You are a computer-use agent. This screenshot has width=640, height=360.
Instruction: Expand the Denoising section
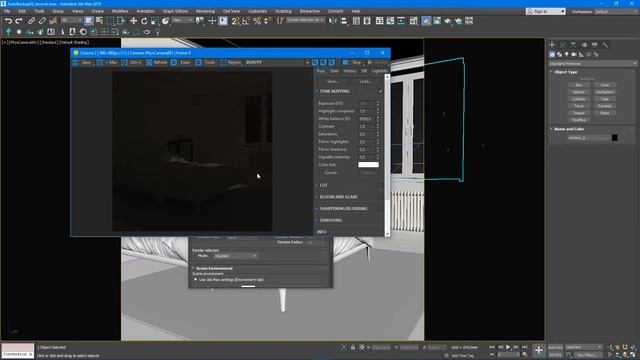[317, 220]
